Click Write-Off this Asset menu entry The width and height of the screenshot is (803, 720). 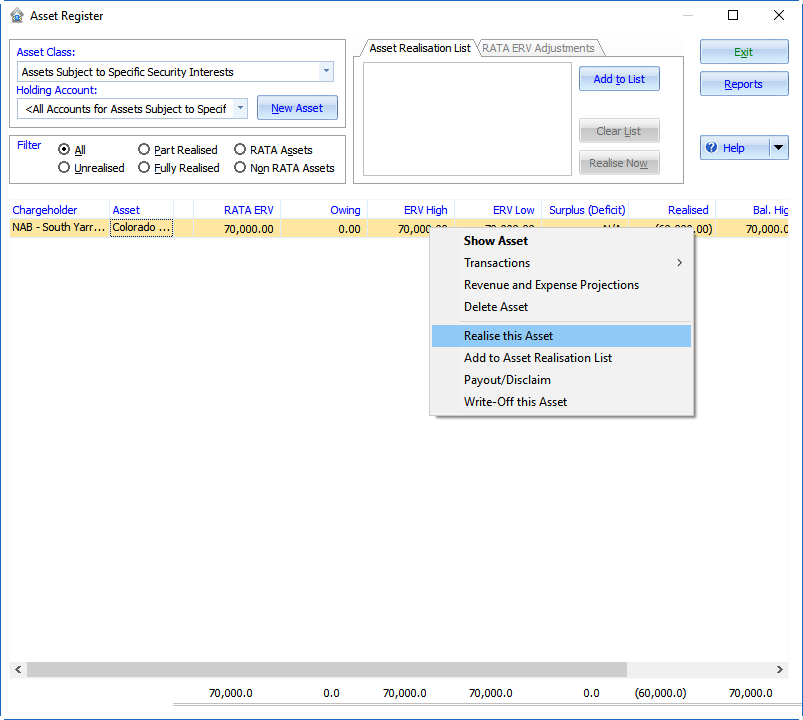pos(515,402)
